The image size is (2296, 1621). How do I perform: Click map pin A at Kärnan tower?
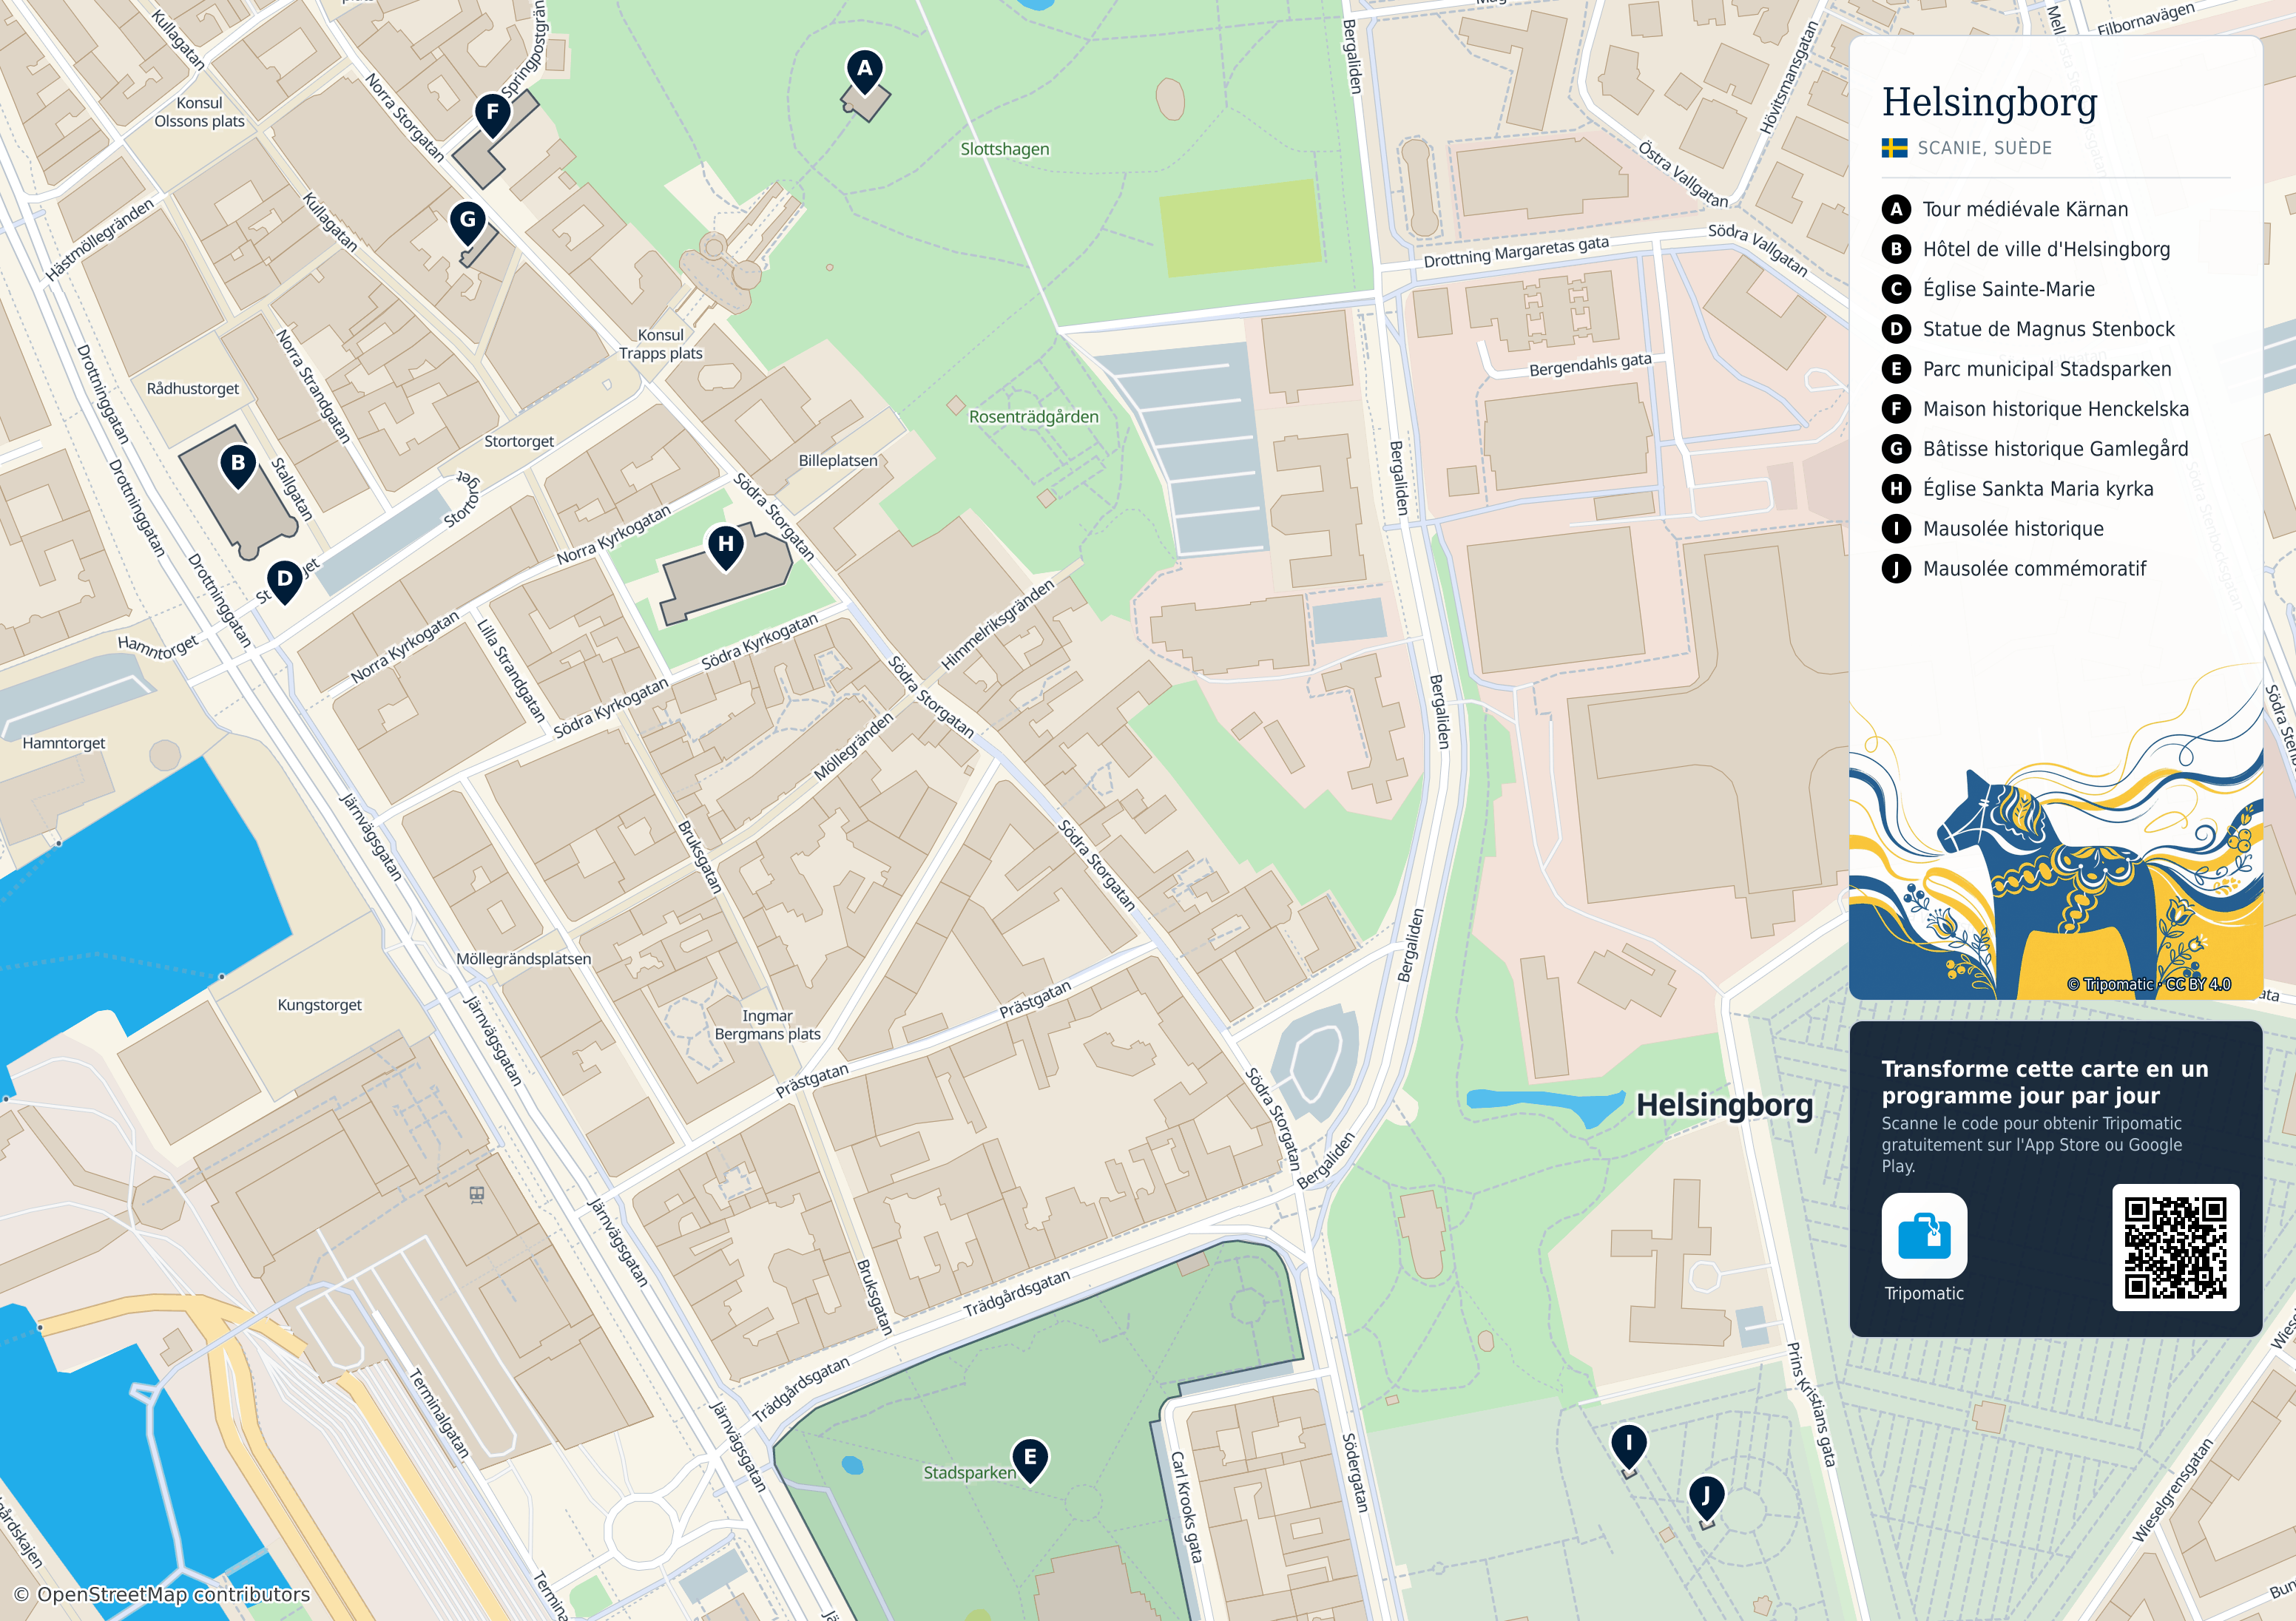pos(865,72)
